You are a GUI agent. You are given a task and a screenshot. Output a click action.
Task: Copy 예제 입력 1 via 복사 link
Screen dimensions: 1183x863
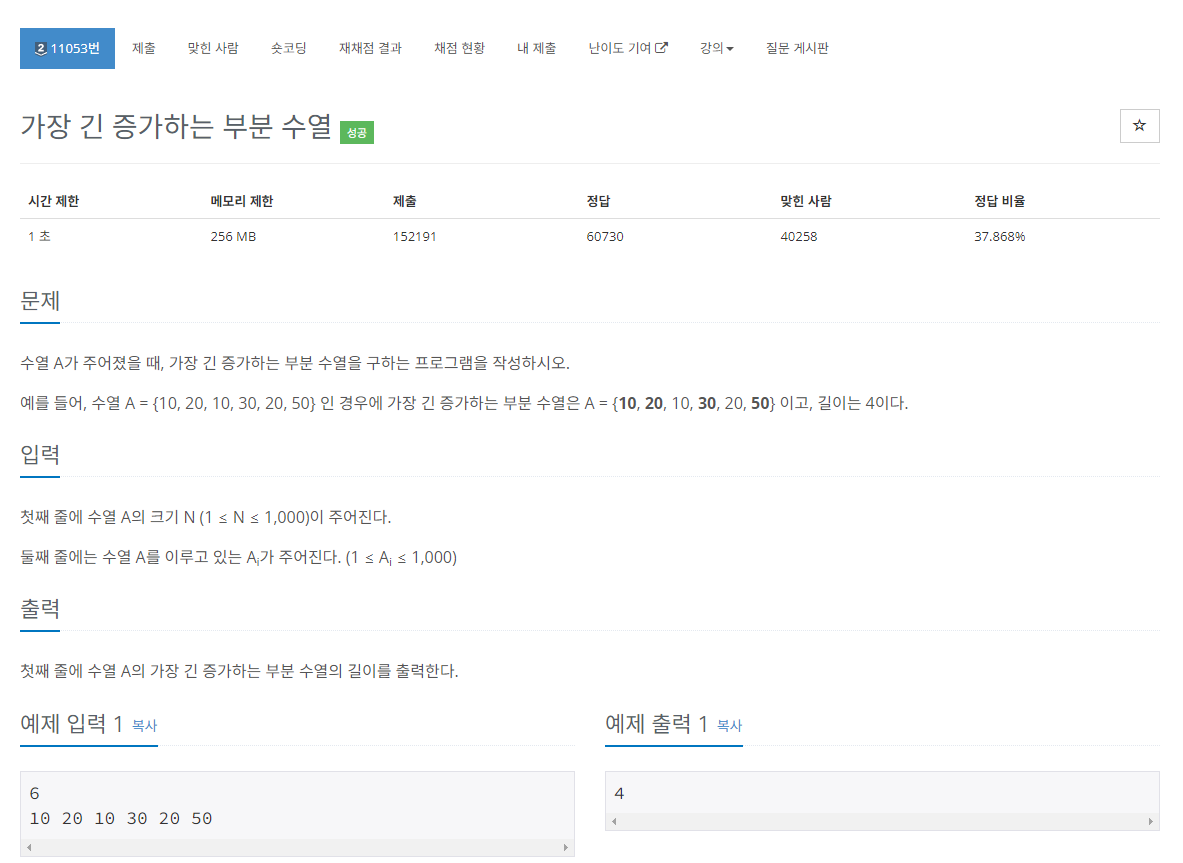click(144, 726)
